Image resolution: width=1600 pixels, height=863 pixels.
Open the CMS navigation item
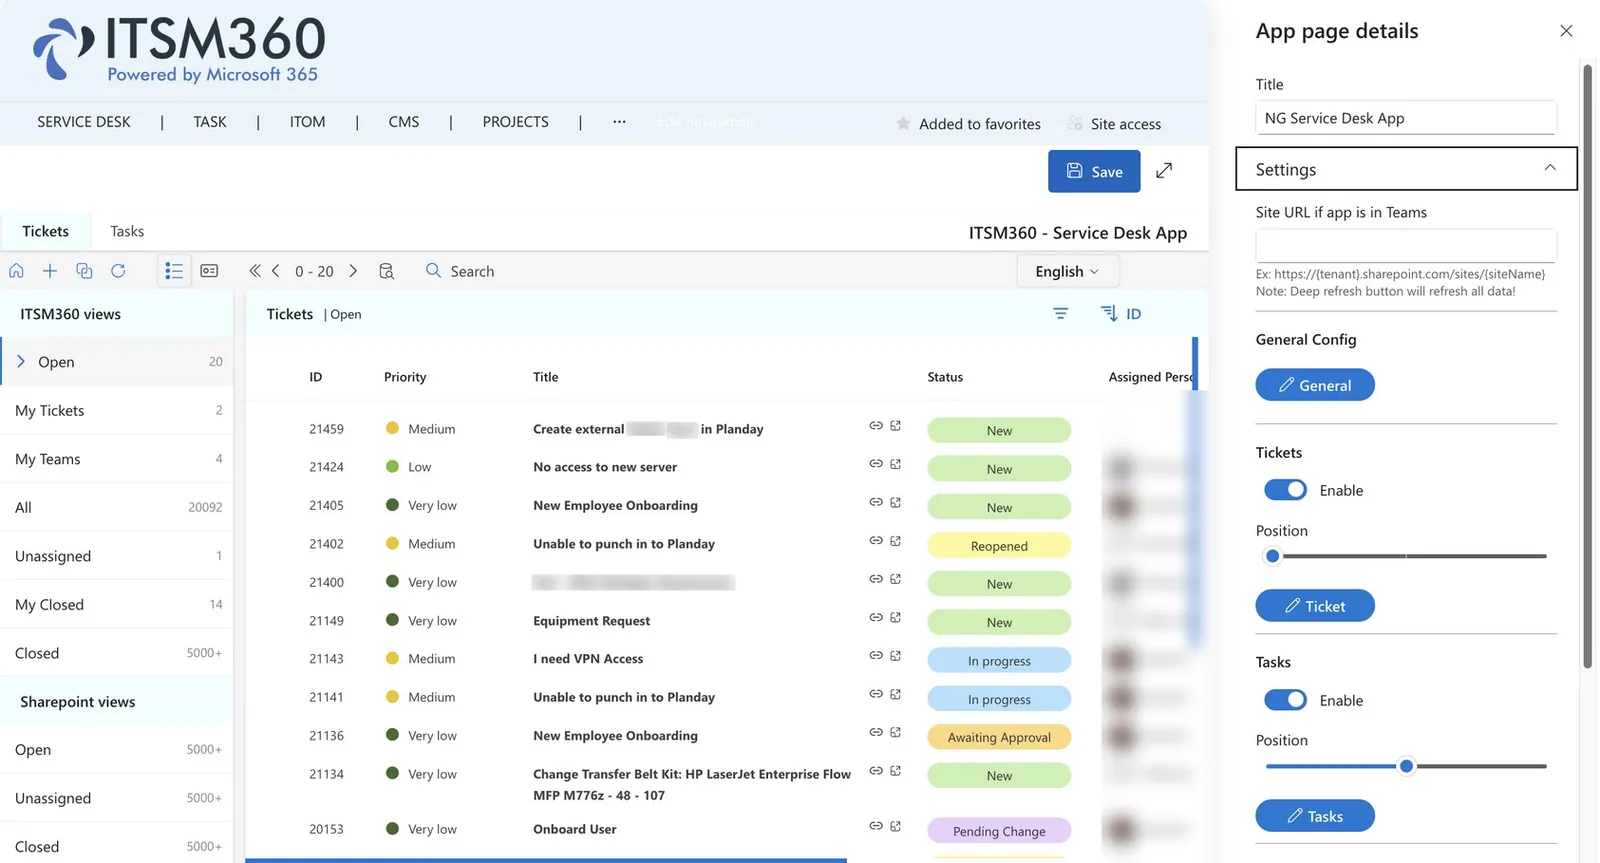pyautogui.click(x=404, y=122)
